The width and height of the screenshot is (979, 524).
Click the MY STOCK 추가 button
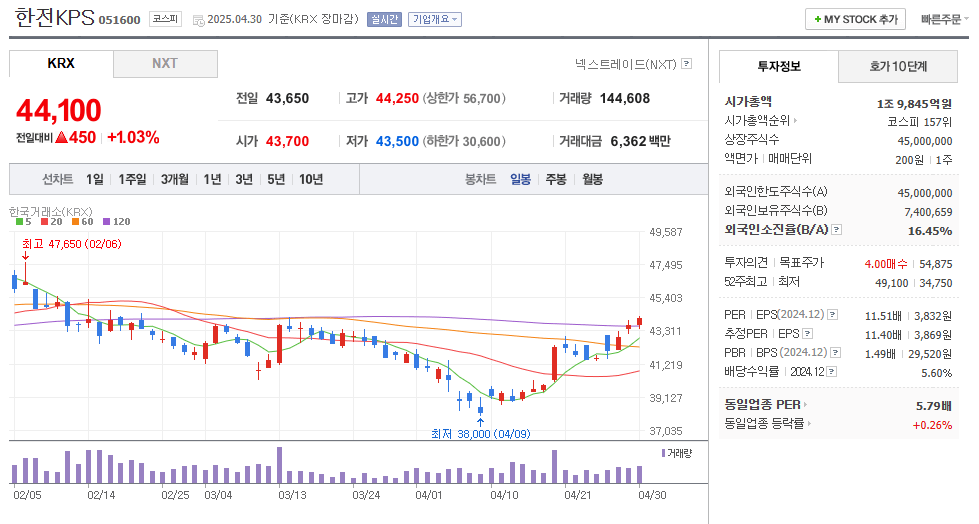(x=855, y=19)
